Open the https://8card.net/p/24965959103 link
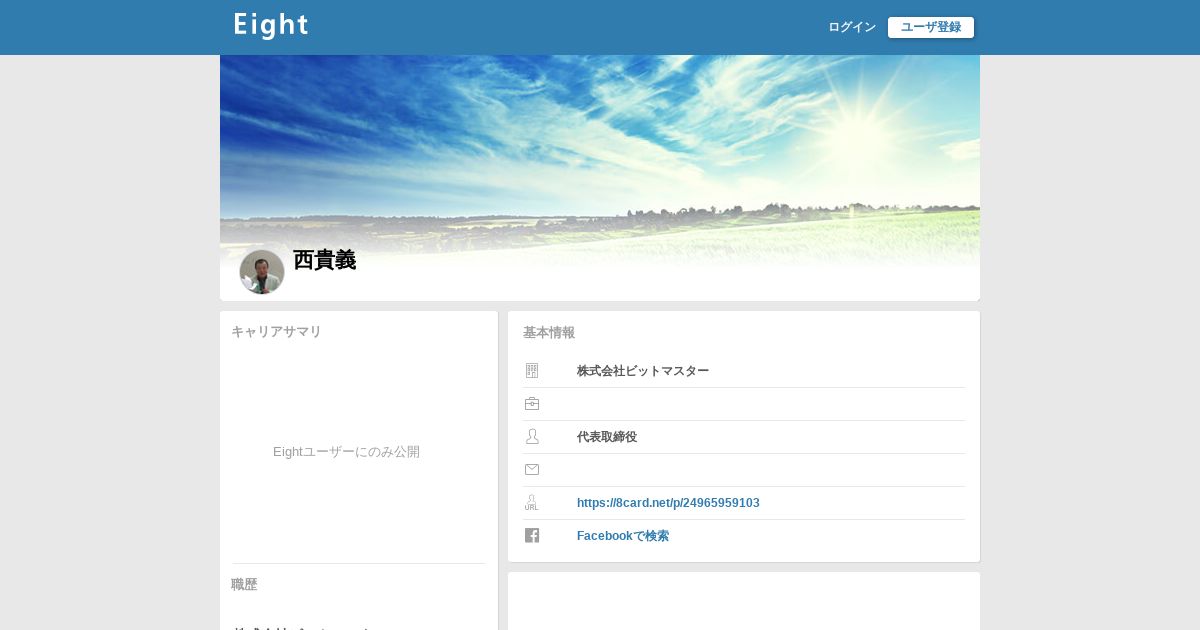1200x630 pixels. [668, 503]
